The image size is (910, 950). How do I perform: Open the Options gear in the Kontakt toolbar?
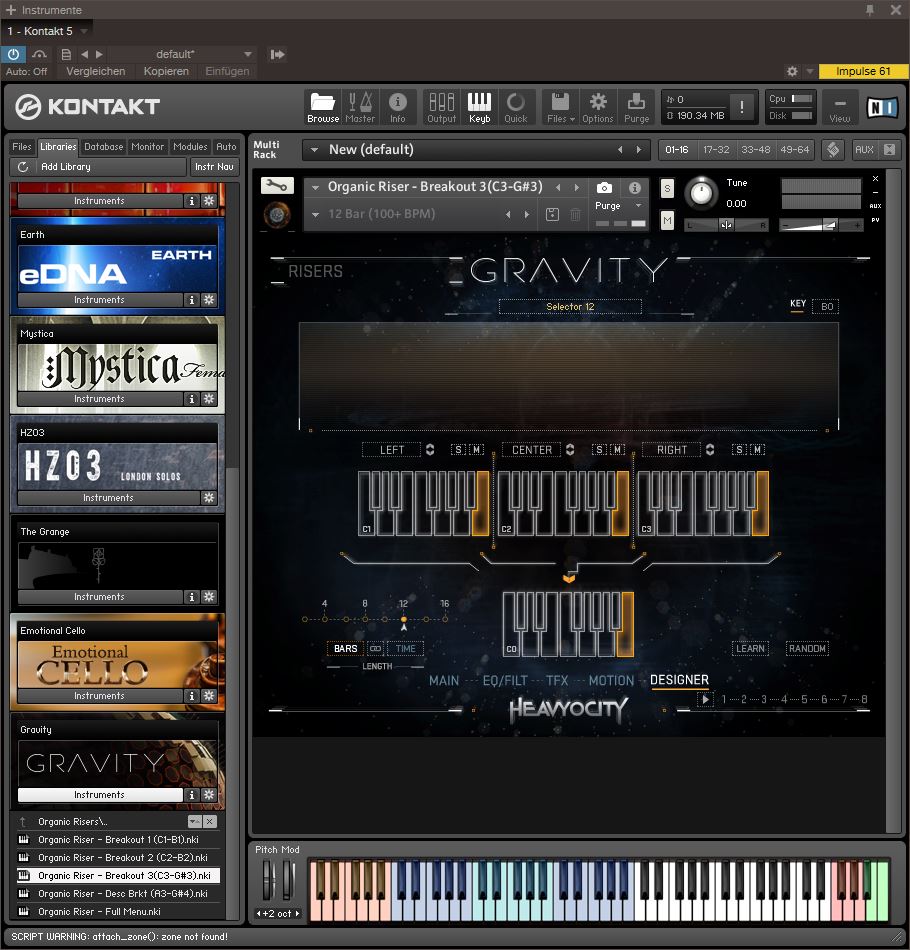(x=597, y=107)
